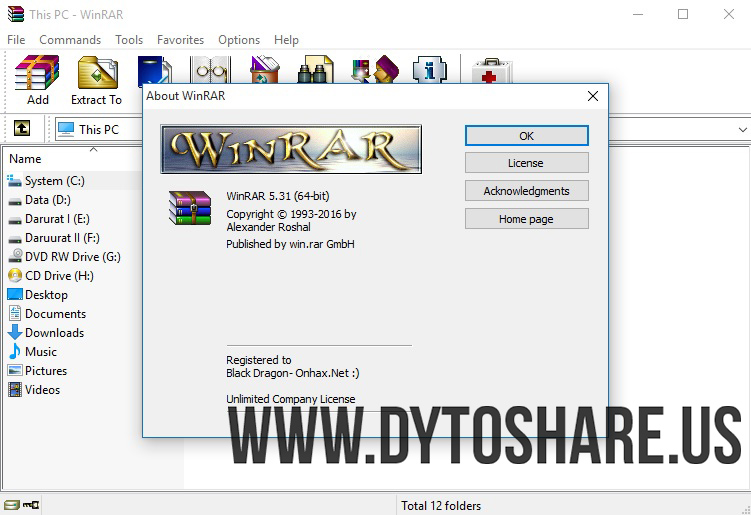Screen dimensions: 751x515
Task: Click the Find (binoculars) toolbar icon
Action: click(315, 70)
